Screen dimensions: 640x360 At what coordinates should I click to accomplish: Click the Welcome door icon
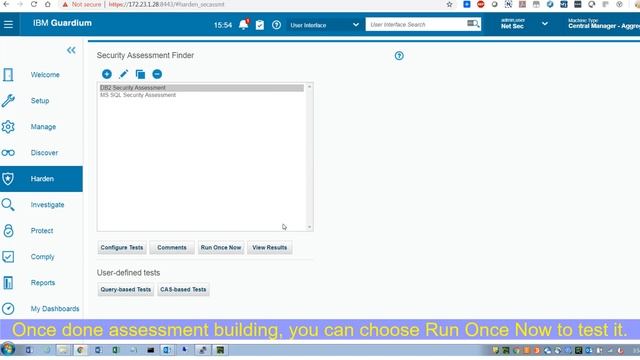pos(8,75)
